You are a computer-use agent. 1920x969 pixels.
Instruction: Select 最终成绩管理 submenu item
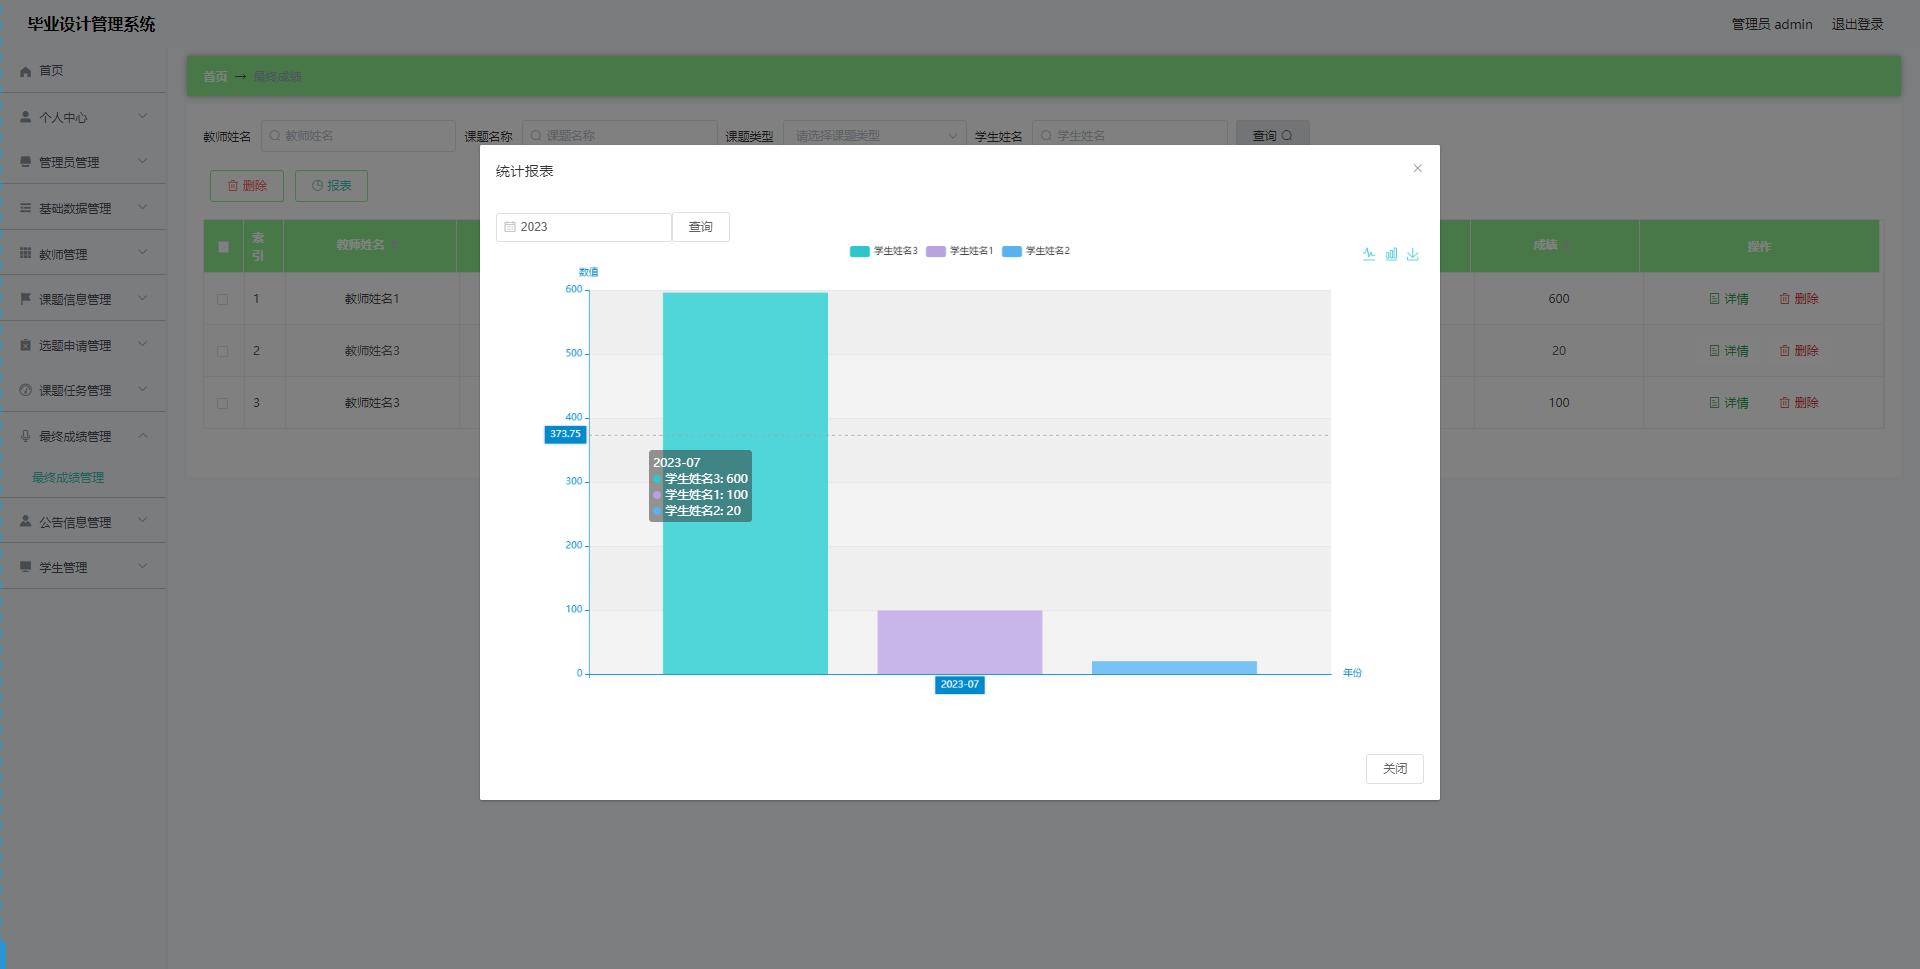[x=68, y=478]
